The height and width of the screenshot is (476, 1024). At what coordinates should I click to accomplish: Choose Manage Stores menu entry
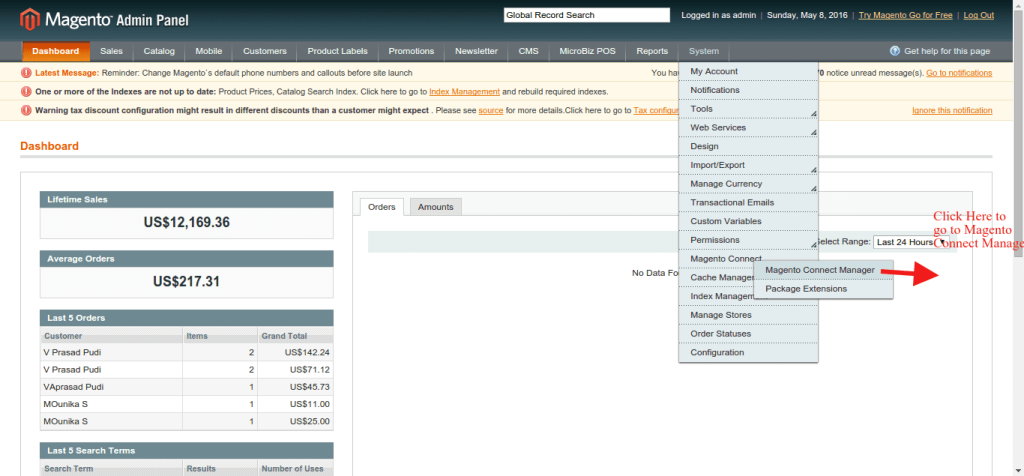coord(748,315)
